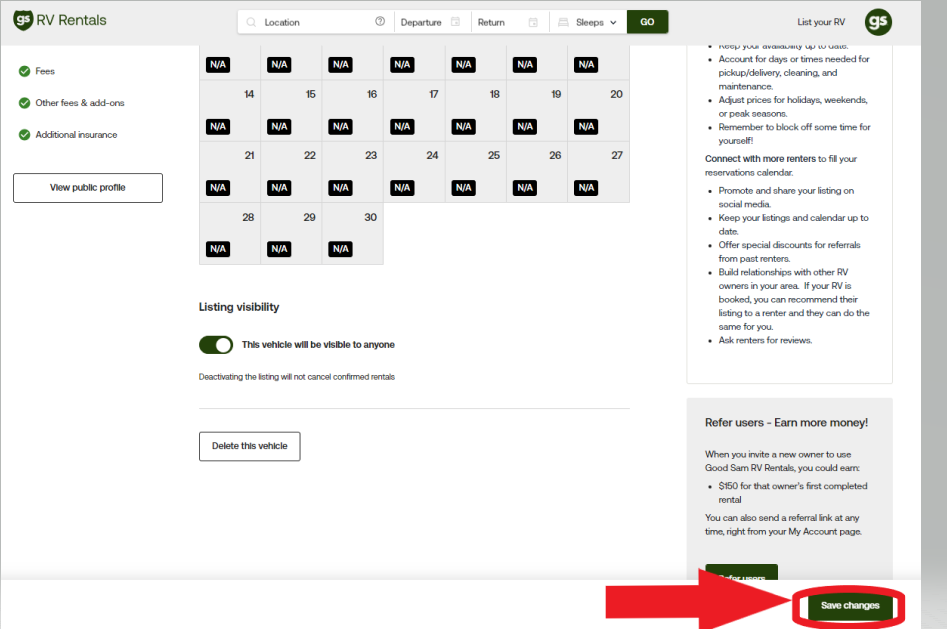947x629 pixels.
Task: Click the Save changes button
Action: (x=850, y=606)
